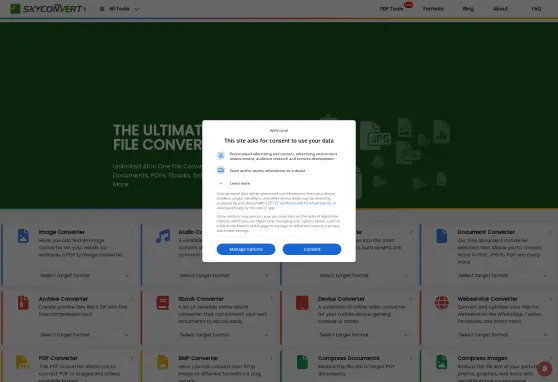
Task: Open Image Converter target format dropdown
Action: tap(84, 276)
